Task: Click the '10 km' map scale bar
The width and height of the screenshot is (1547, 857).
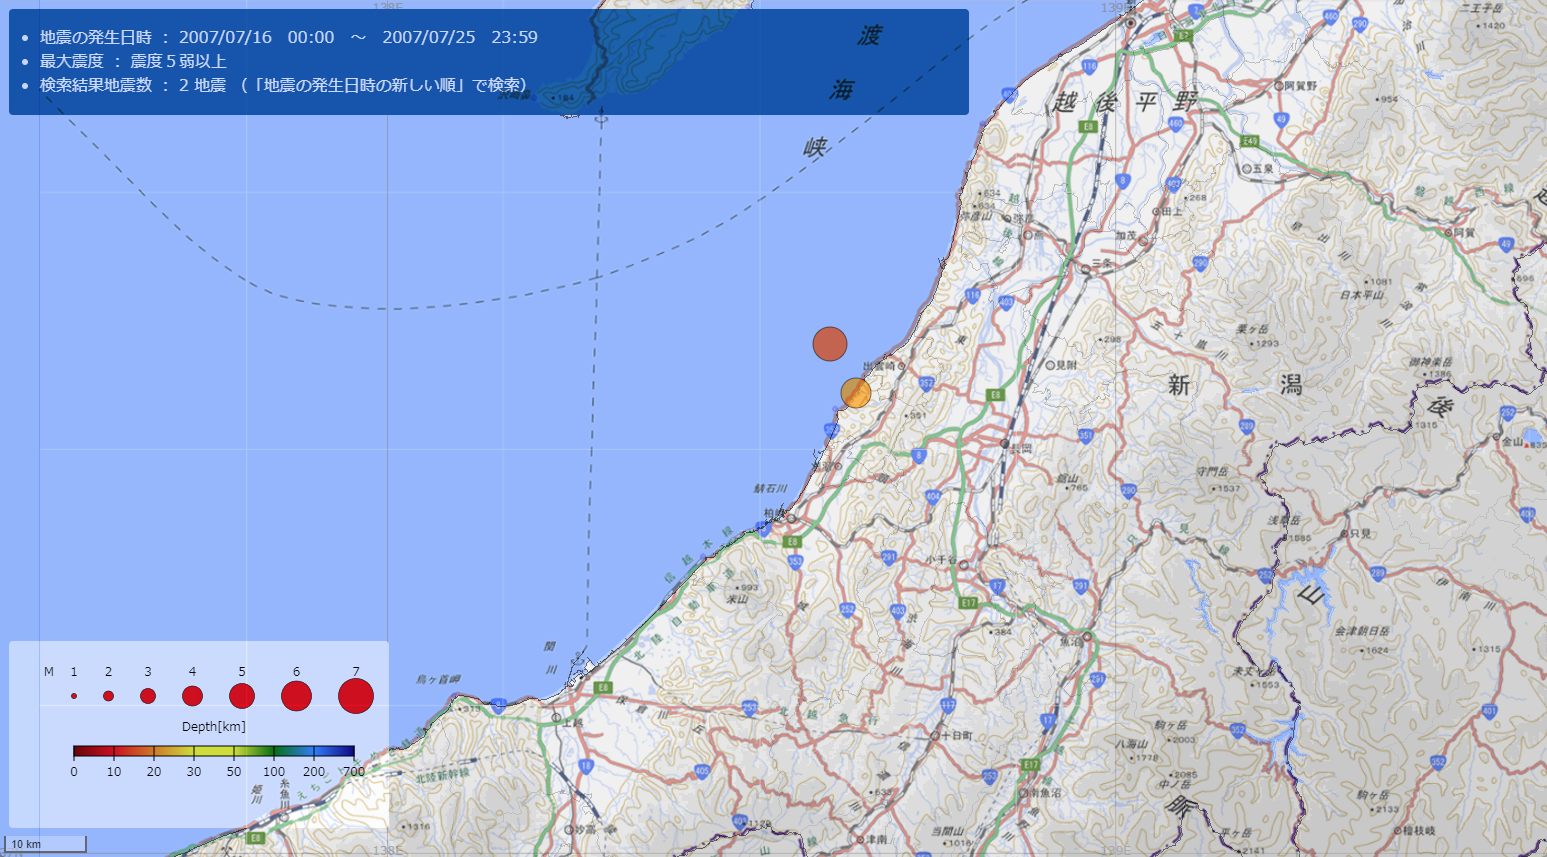Action: [46, 844]
